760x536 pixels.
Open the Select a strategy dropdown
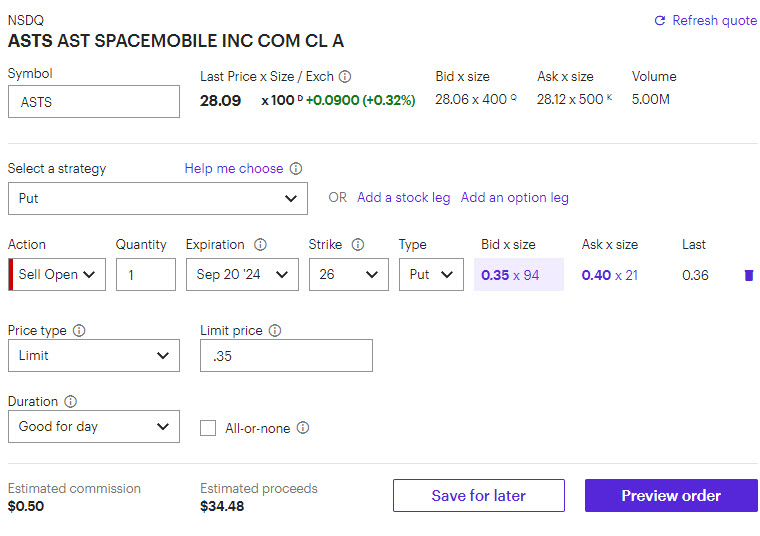coord(157,198)
